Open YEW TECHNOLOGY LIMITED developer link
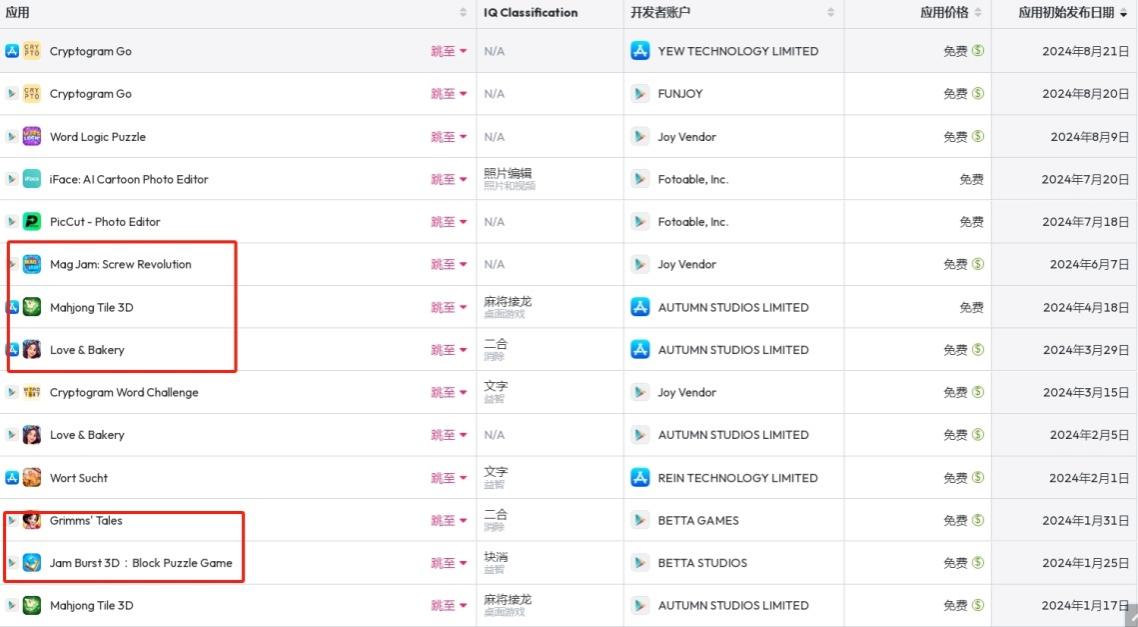 [737, 51]
